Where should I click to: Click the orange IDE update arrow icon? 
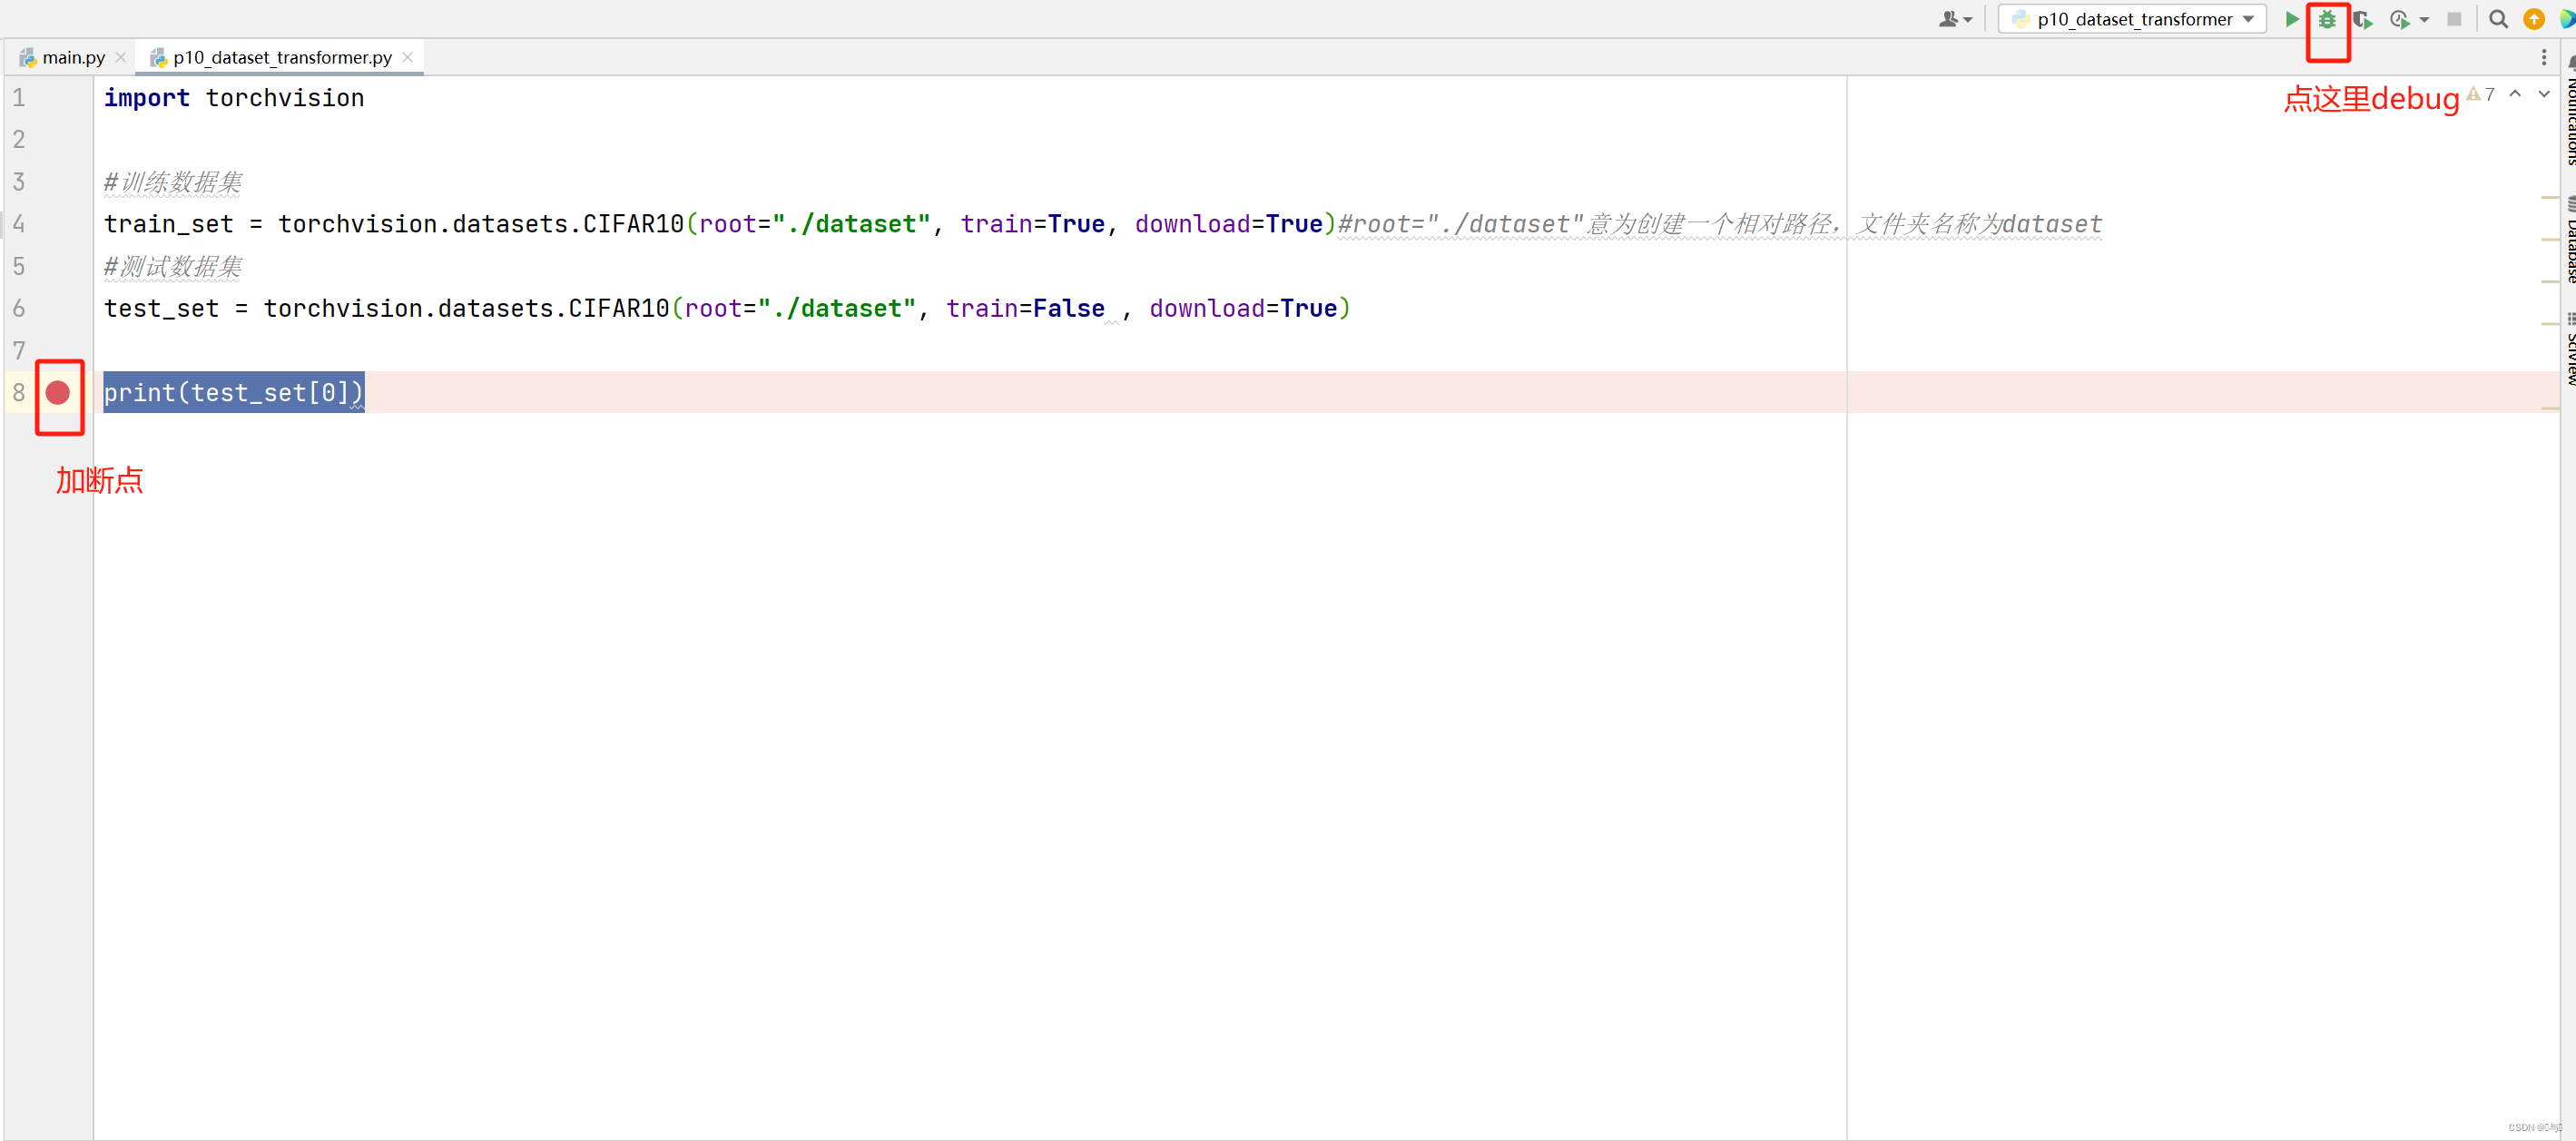[x=2533, y=19]
